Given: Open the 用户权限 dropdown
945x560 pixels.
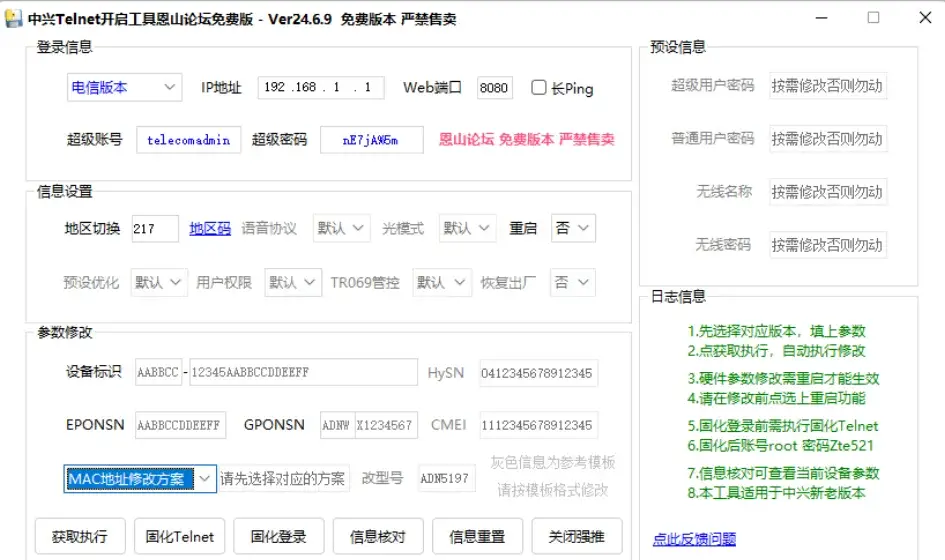Looking at the screenshot, I should 293,282.
